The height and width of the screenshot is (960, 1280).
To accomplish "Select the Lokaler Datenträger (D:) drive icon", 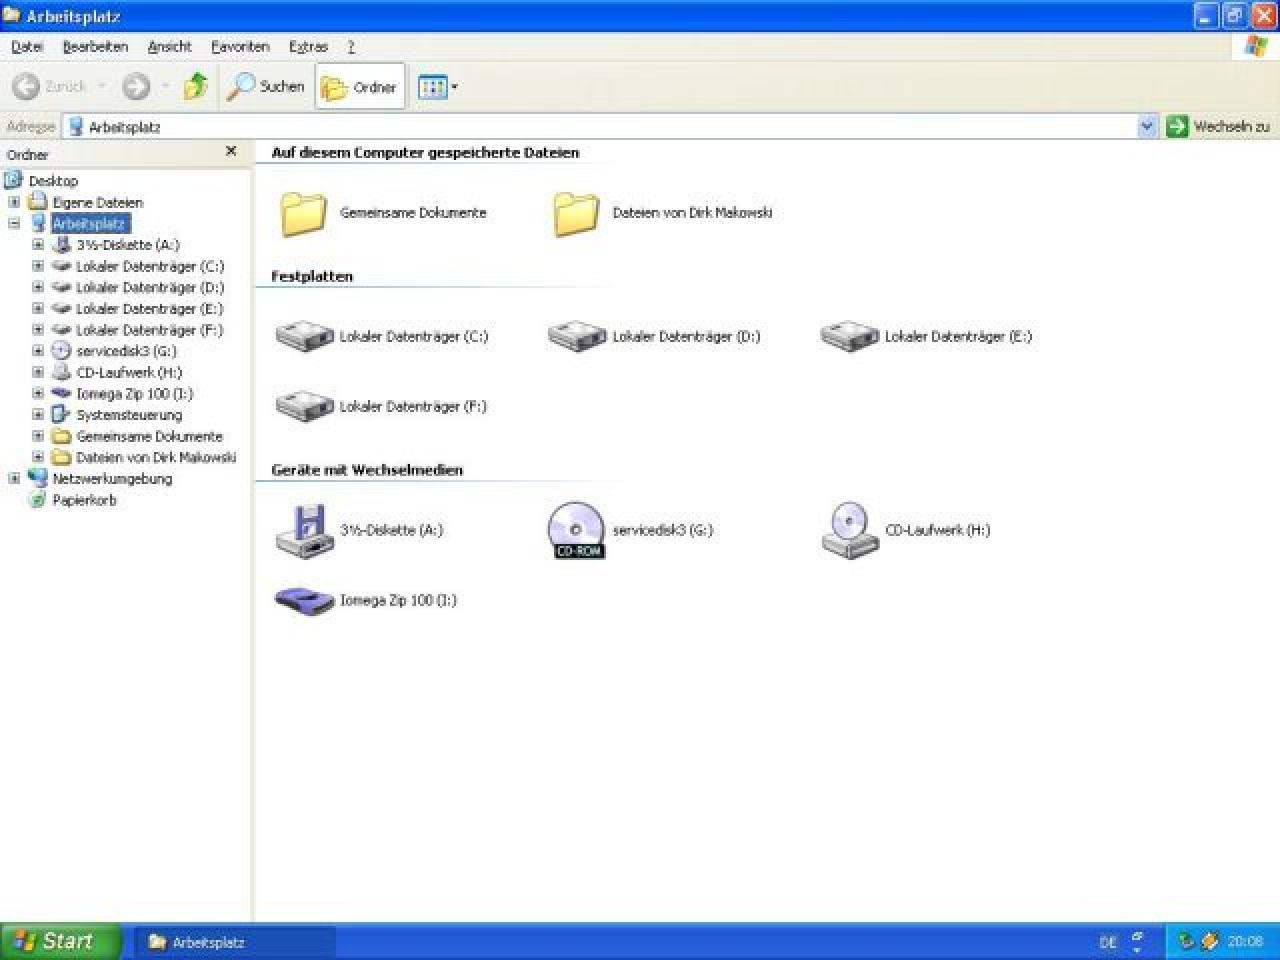I will 577,336.
